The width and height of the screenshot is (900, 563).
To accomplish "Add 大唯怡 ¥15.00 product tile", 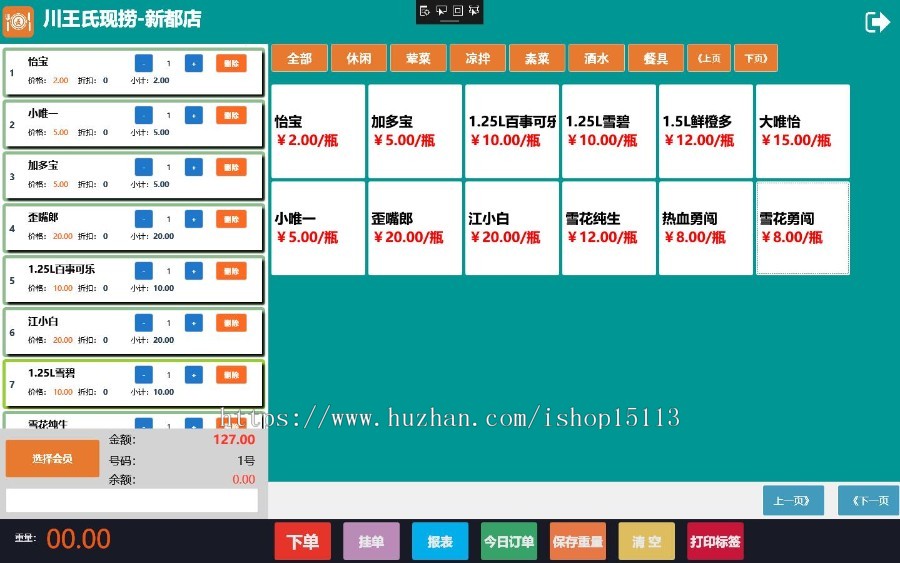I will point(803,131).
